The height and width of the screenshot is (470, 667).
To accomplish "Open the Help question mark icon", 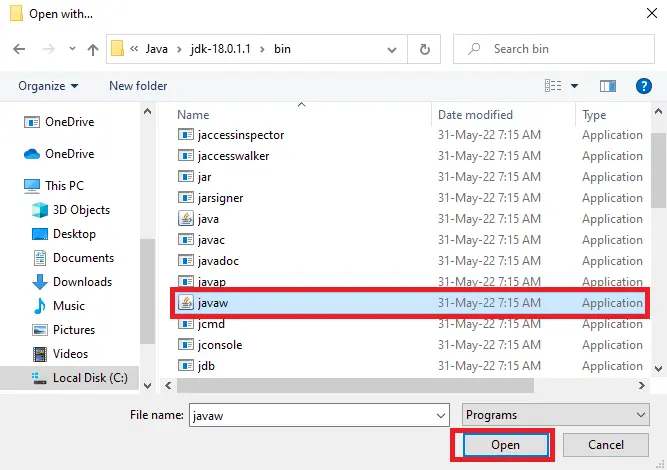I will tap(644, 86).
